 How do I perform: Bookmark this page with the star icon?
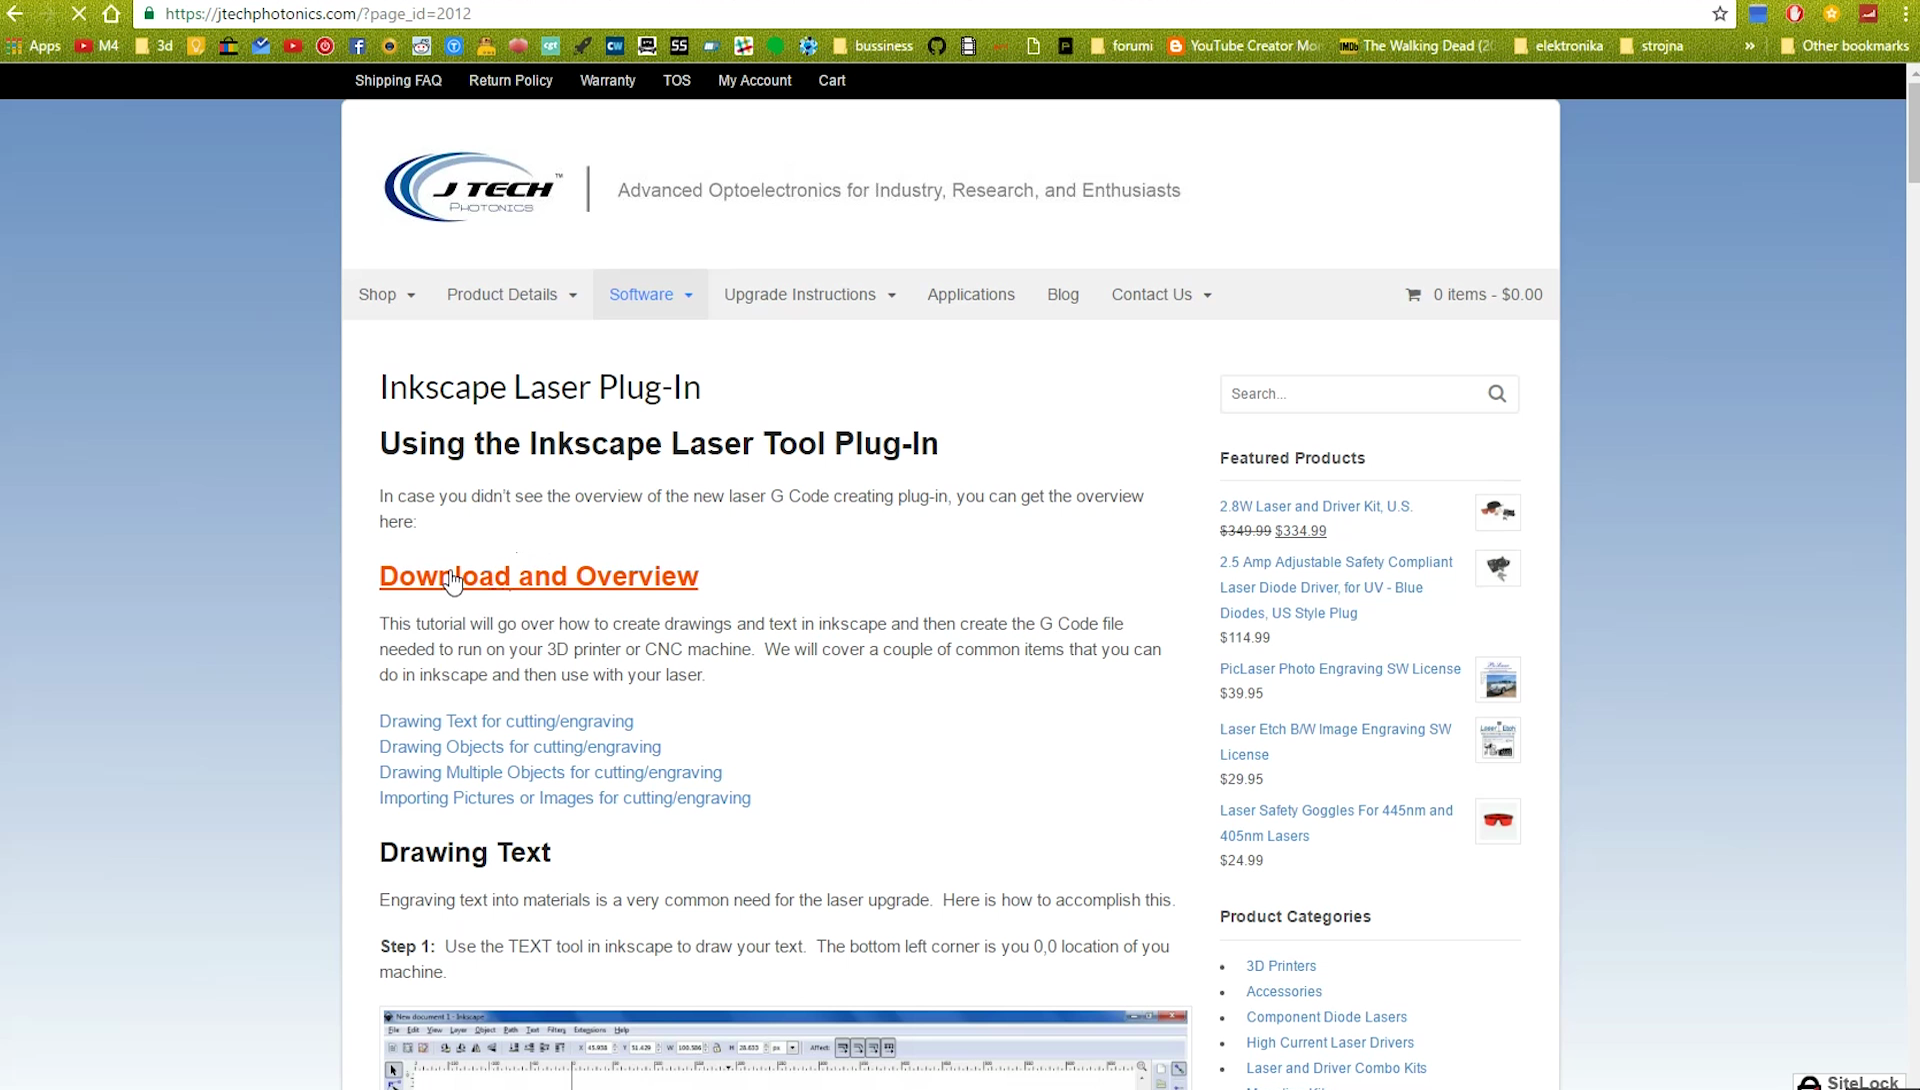pyautogui.click(x=1720, y=14)
